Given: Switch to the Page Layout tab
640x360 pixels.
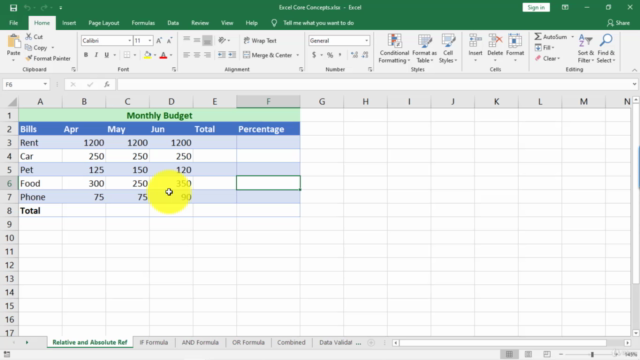Looking at the screenshot, I should click(104, 23).
